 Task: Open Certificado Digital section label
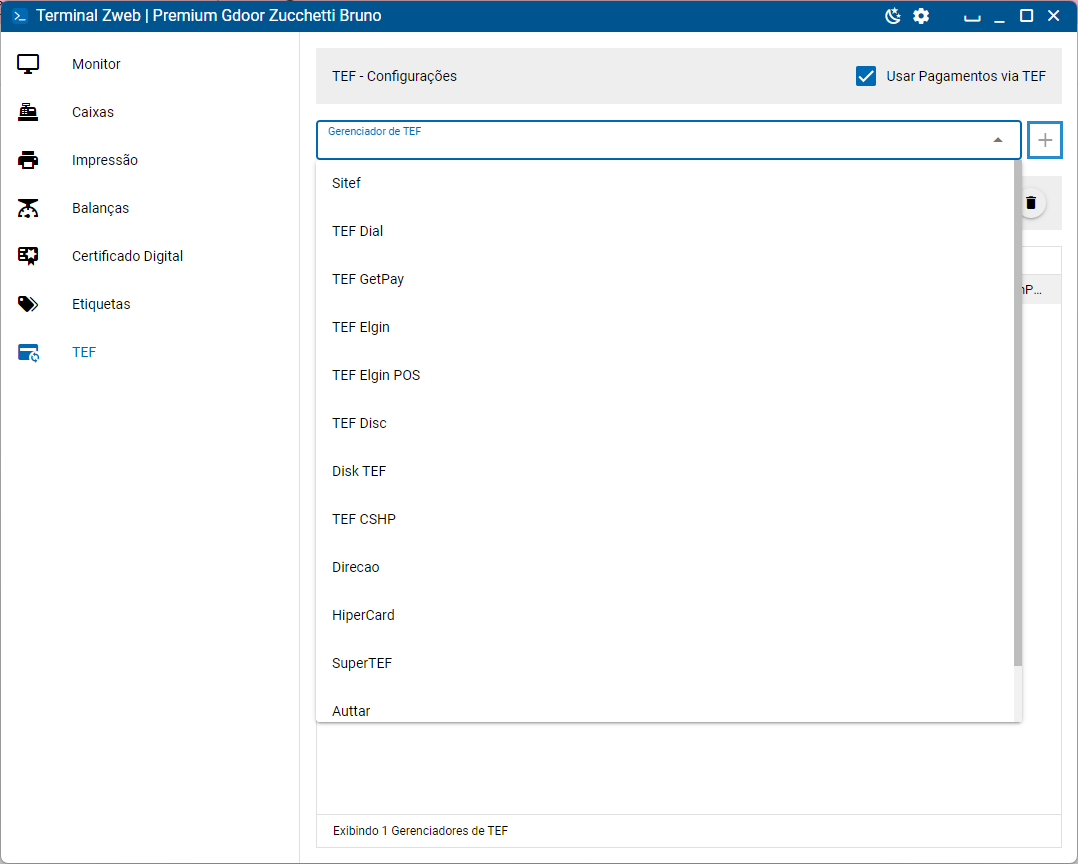click(x=127, y=256)
